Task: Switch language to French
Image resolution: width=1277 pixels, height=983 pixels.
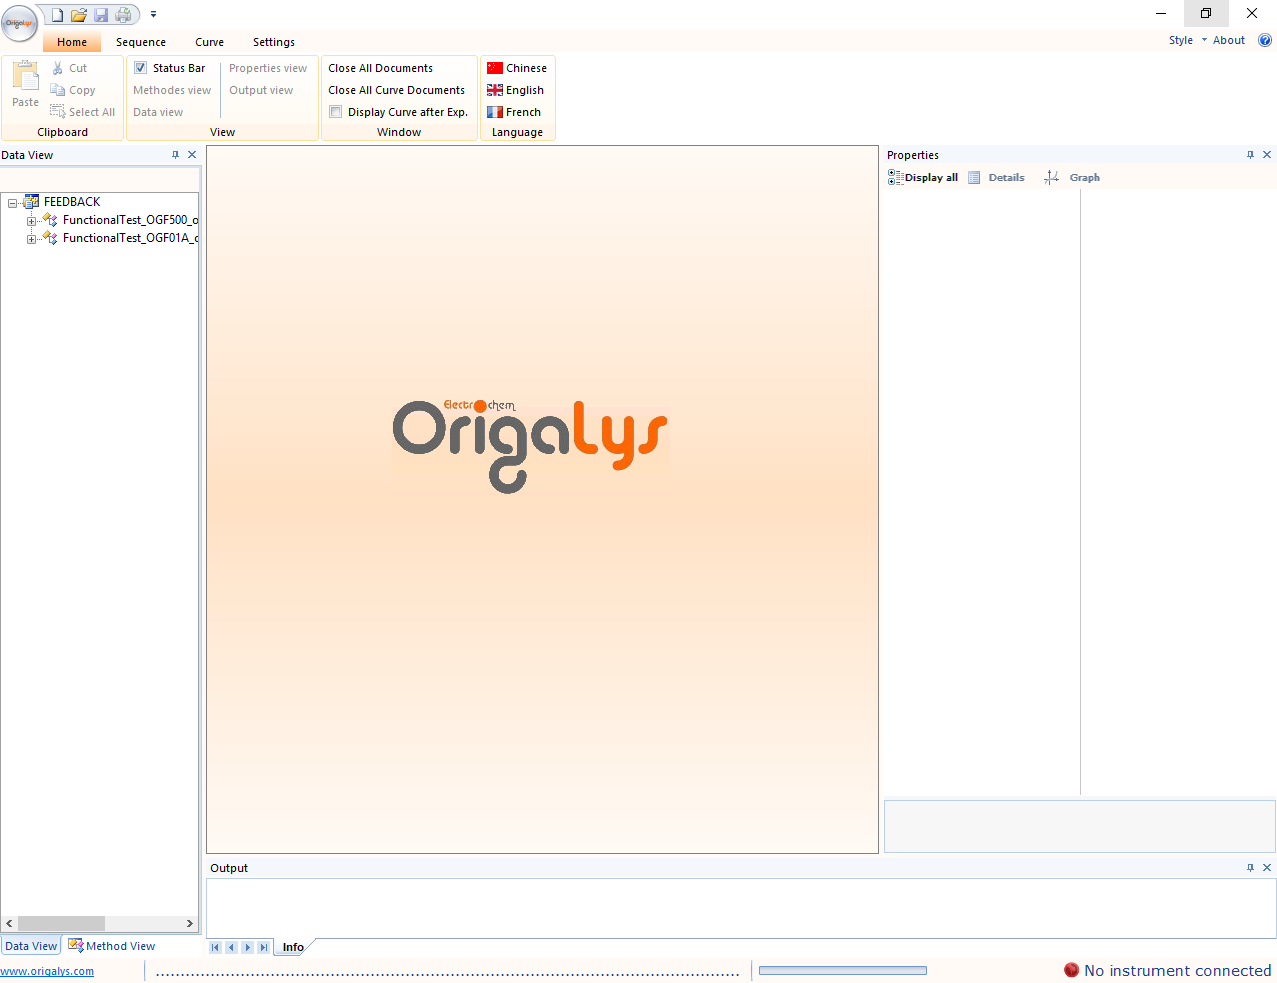Action: coord(495,112)
